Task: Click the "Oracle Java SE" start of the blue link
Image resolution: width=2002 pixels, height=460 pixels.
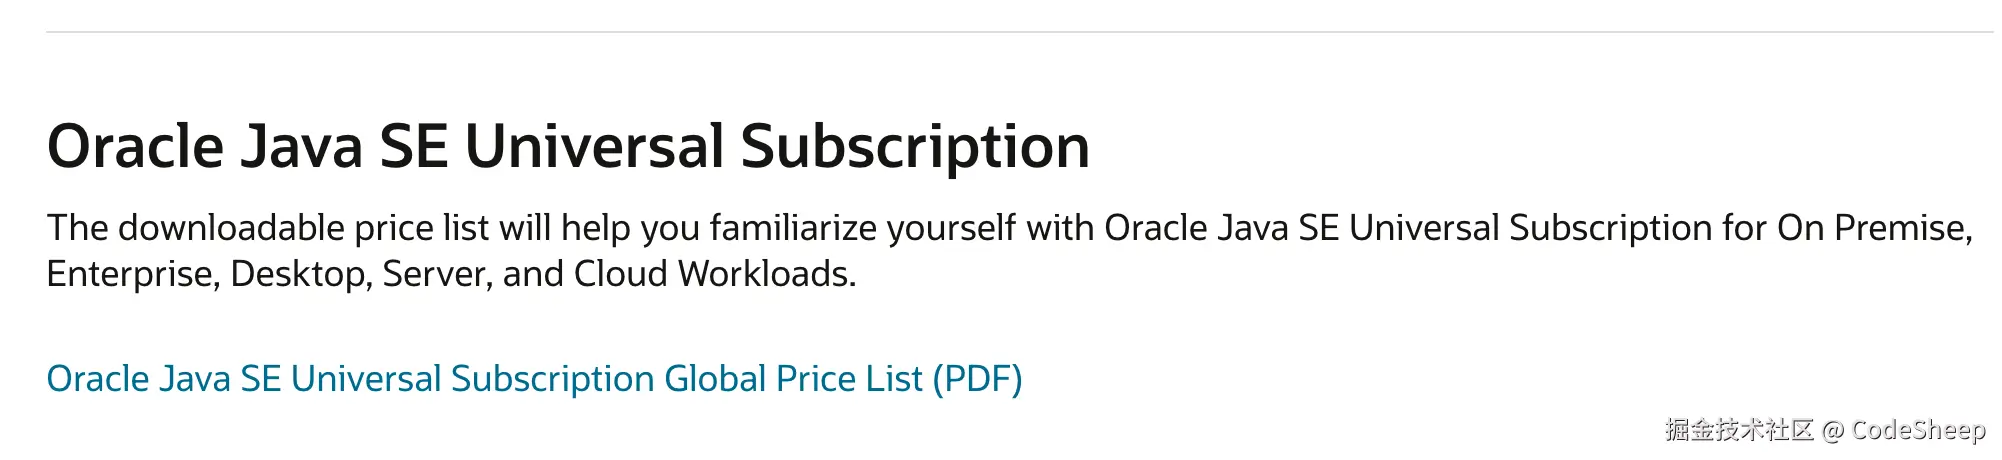Action: (164, 379)
